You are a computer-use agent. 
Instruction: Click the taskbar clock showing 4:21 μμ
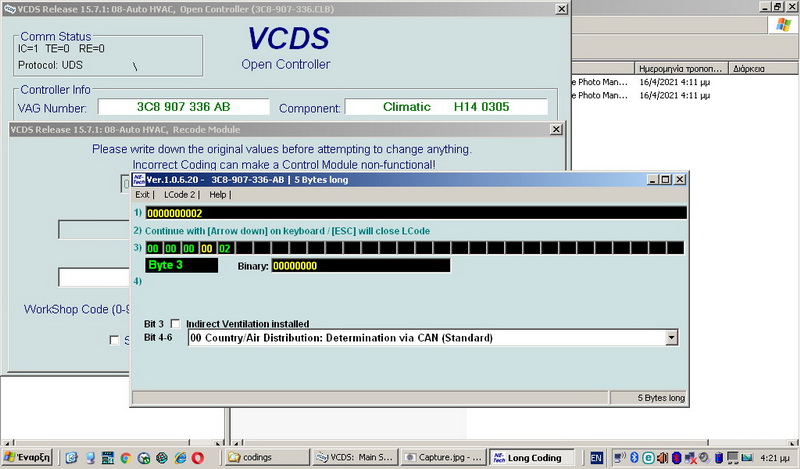coord(774,458)
